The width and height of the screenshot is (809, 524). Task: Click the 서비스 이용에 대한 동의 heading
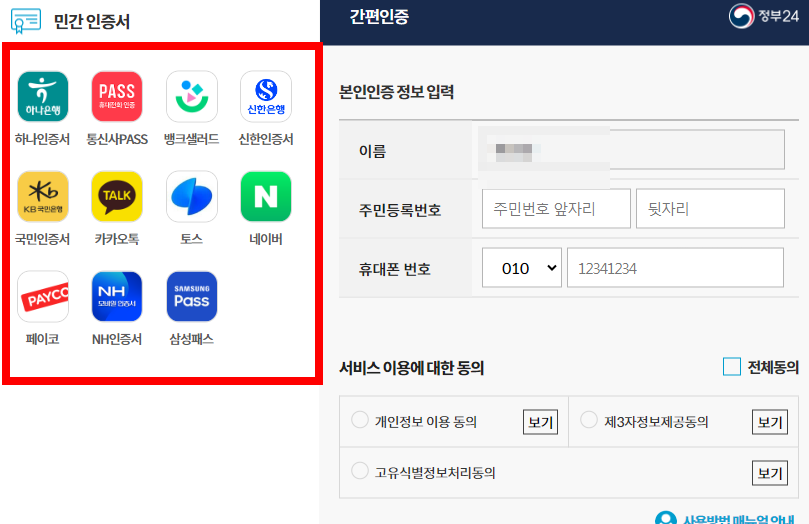(x=411, y=368)
